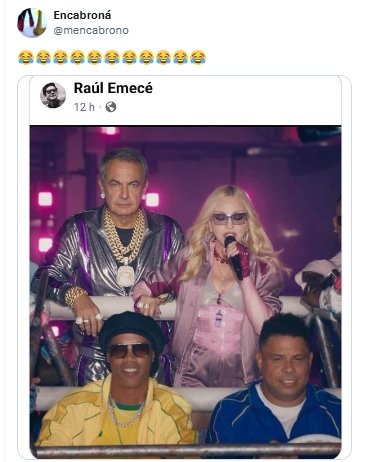This screenshot has width=377, height=462.
Task: Open the Encabroná profile avatar
Action: pos(32,23)
